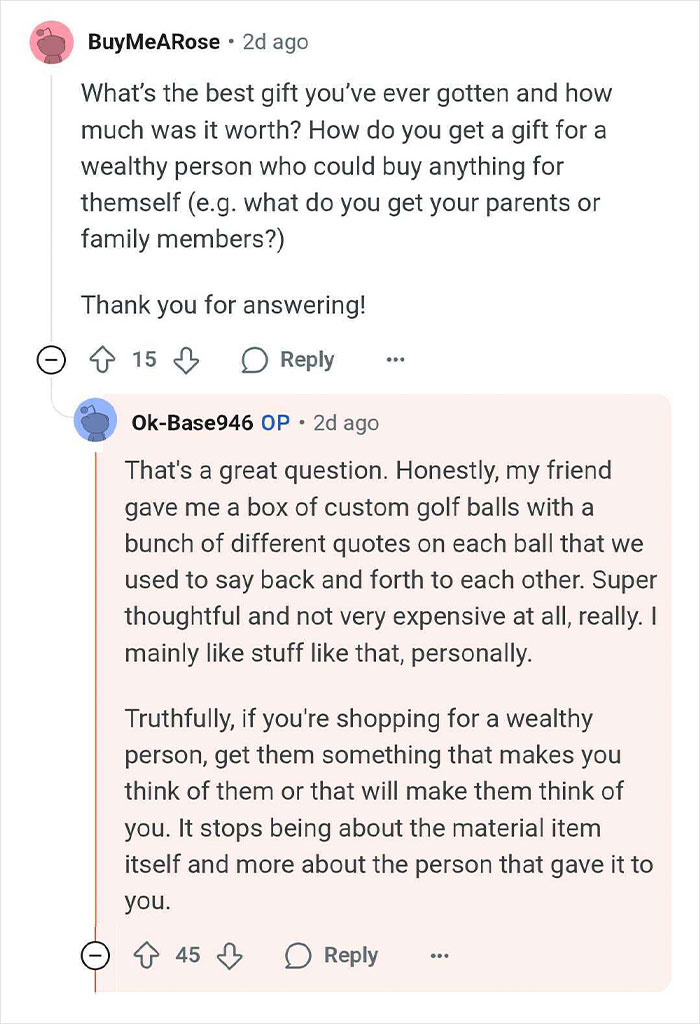Click the vote count 45 on the reply

[x=188, y=955]
